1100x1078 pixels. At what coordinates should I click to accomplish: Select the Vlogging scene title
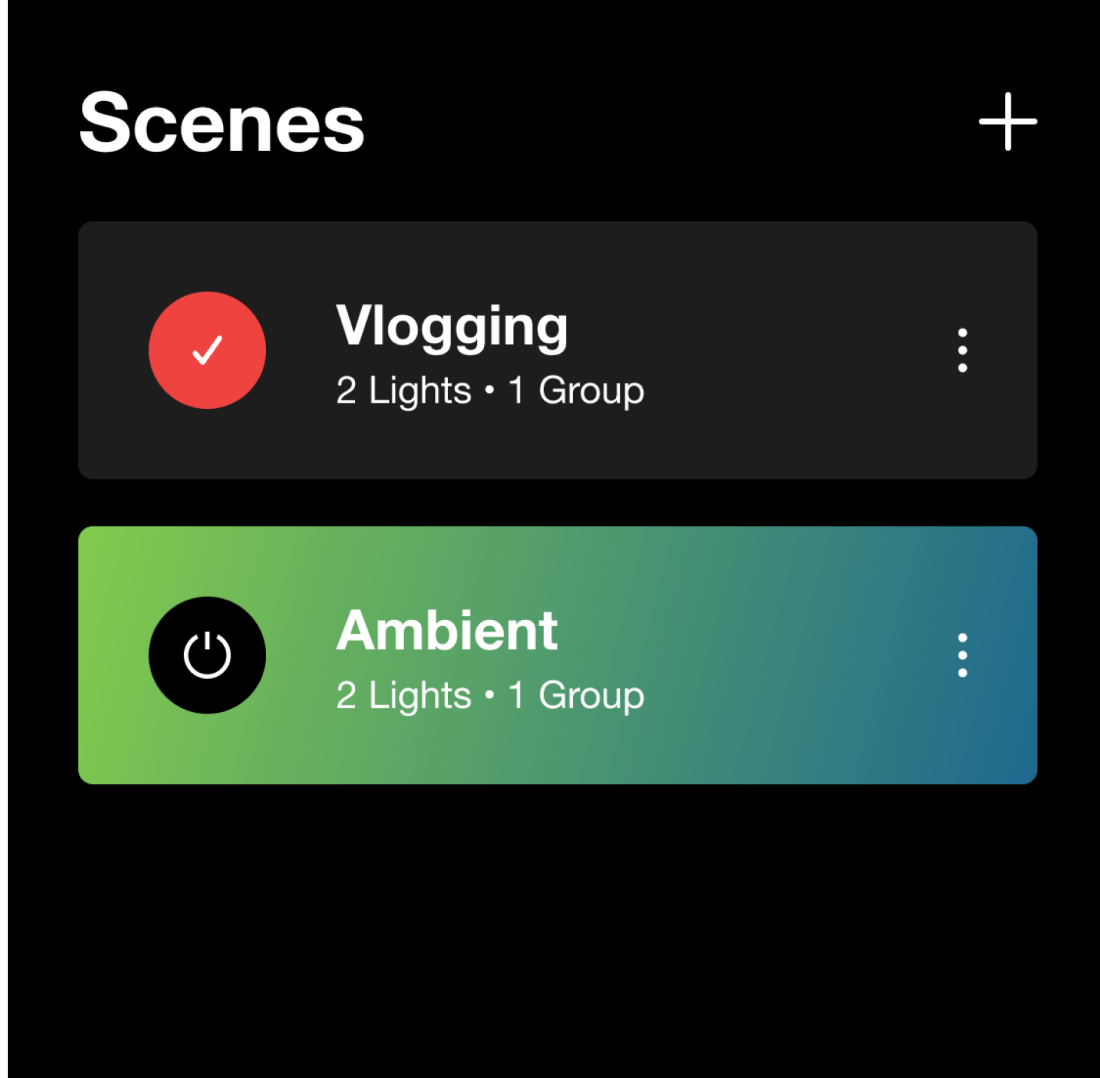[452, 326]
